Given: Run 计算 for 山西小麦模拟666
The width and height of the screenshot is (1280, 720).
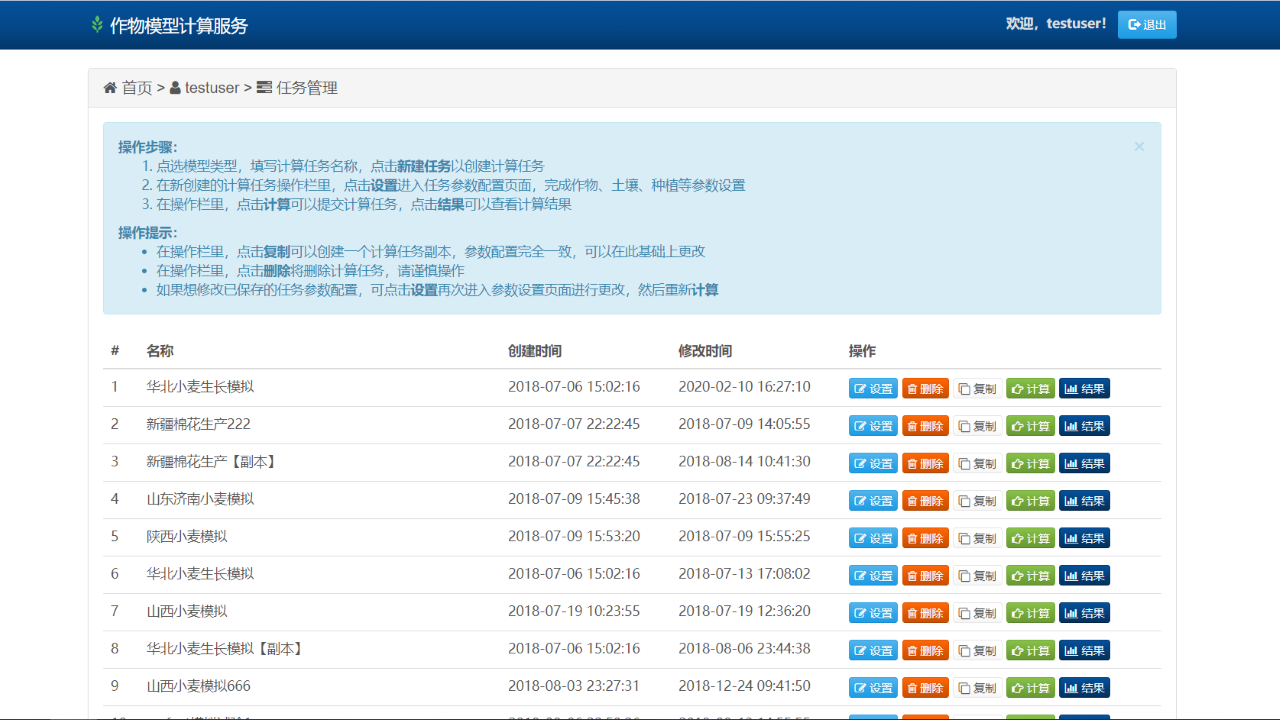Looking at the screenshot, I should [x=1030, y=688].
